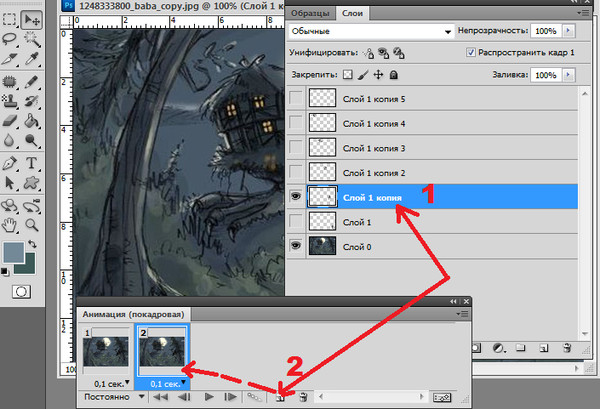Viewport: 600px width, 409px height.
Task: Open the Анимация panel flyout menu
Action: [462, 314]
